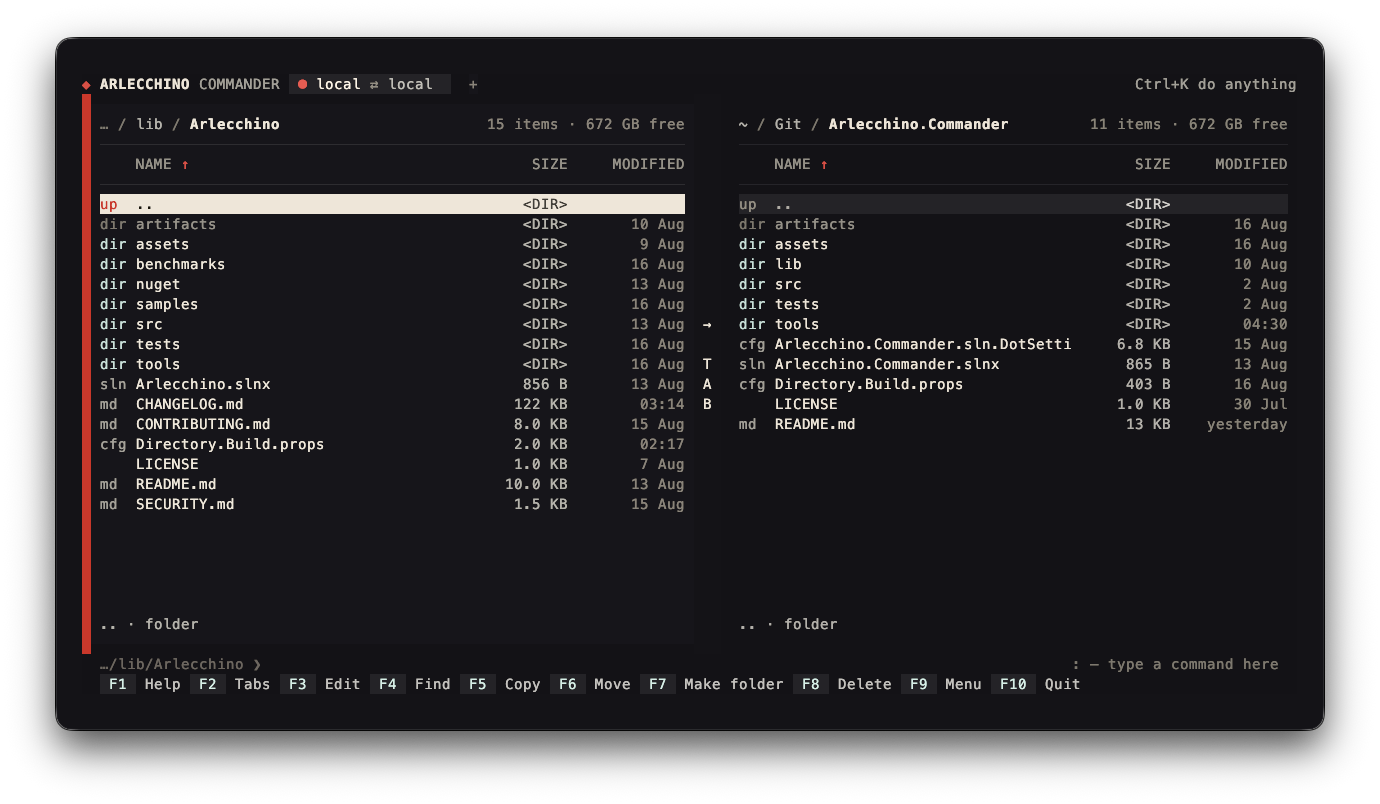Select "Directory.Build.props" in the left pane

pos(392,444)
